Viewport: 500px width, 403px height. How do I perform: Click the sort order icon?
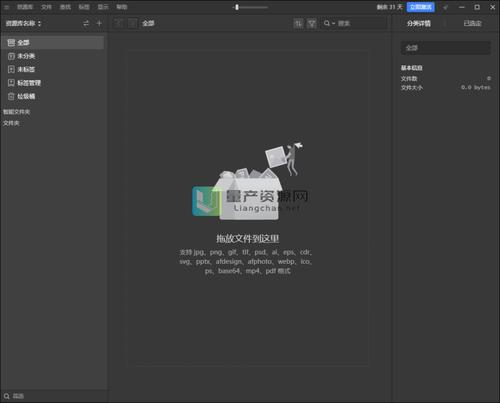click(298, 23)
